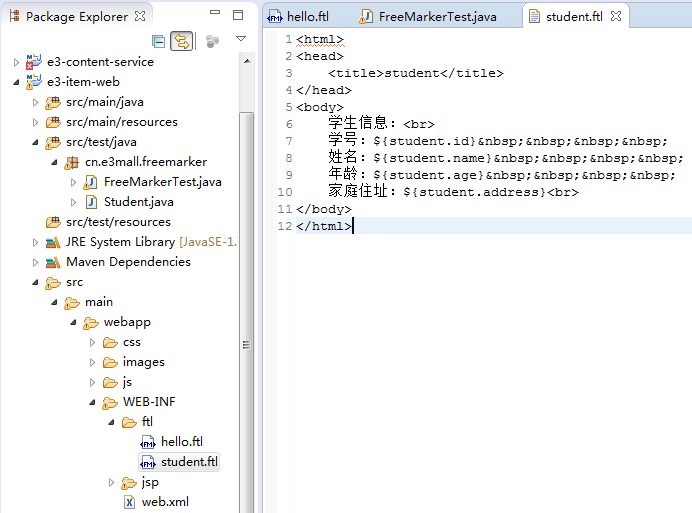Click the student.ftl file icon in the tree
The image size is (692, 513).
(148, 462)
